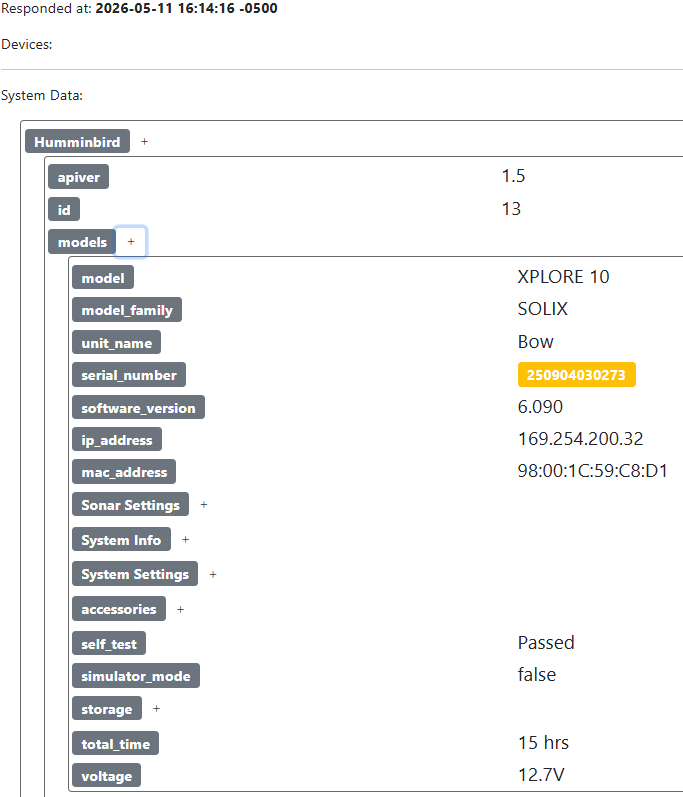Image resolution: width=683 pixels, height=797 pixels.
Task: Click the simulator_mode key badge
Action: (x=136, y=676)
